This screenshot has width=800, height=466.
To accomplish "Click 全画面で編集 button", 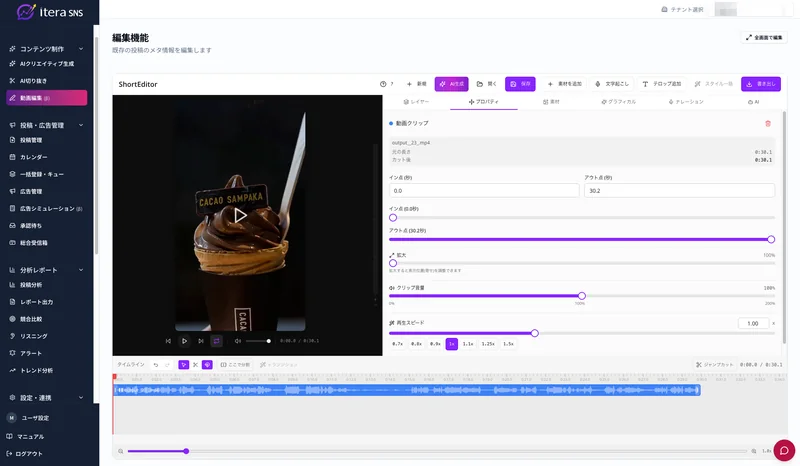I will pyautogui.click(x=764, y=38).
